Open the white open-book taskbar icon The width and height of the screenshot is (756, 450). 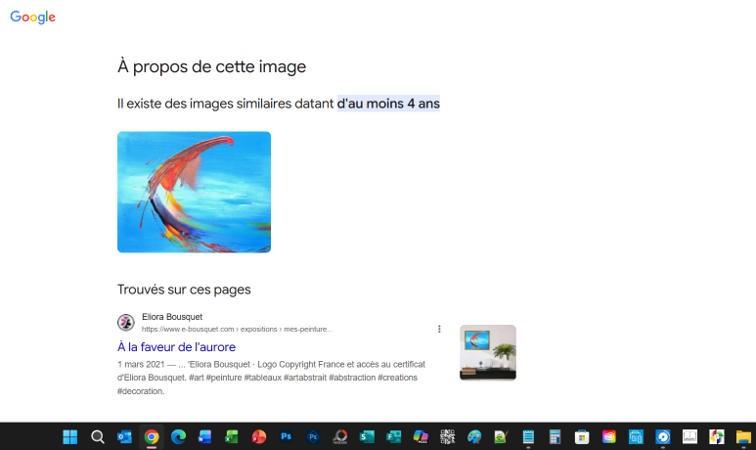[x=689, y=437]
